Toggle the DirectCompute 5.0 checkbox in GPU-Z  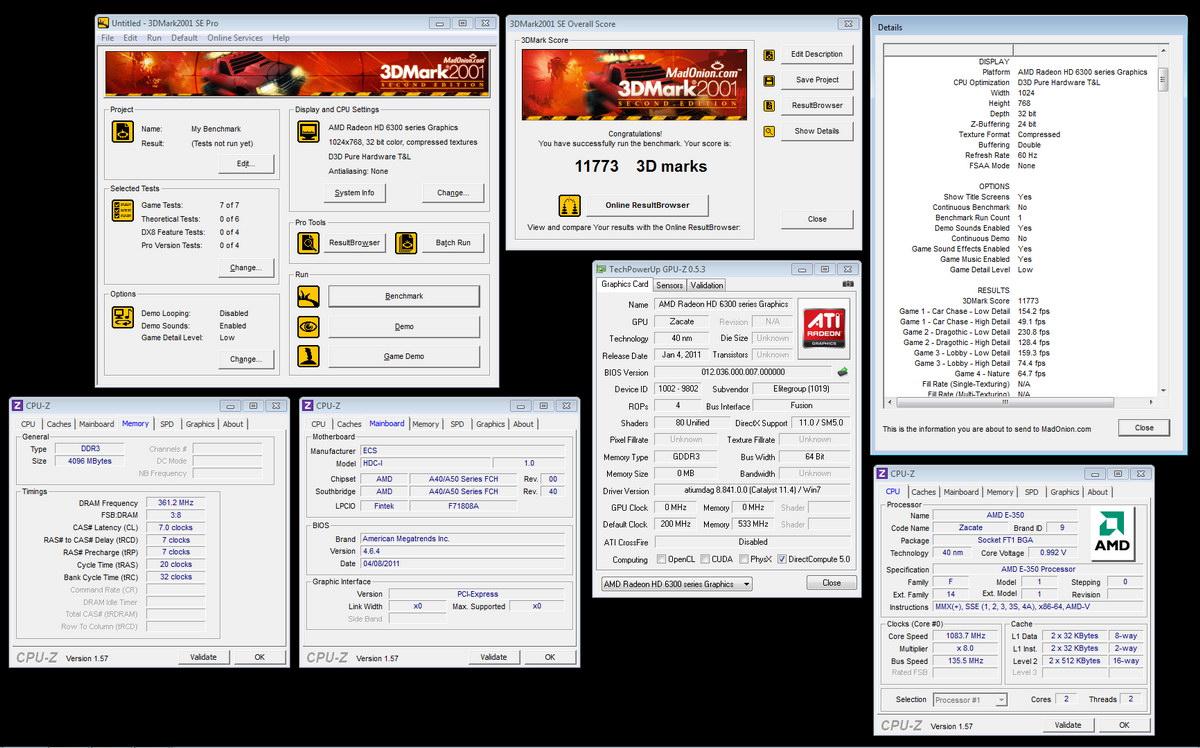click(783, 560)
